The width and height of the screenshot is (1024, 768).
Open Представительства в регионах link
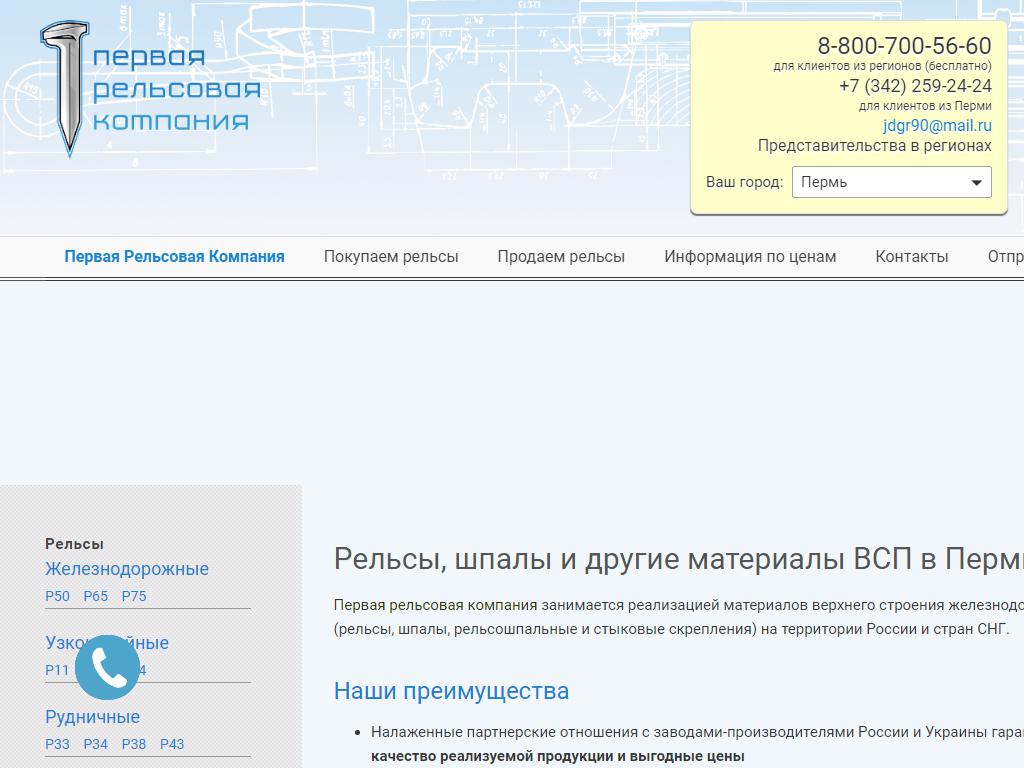(874, 146)
